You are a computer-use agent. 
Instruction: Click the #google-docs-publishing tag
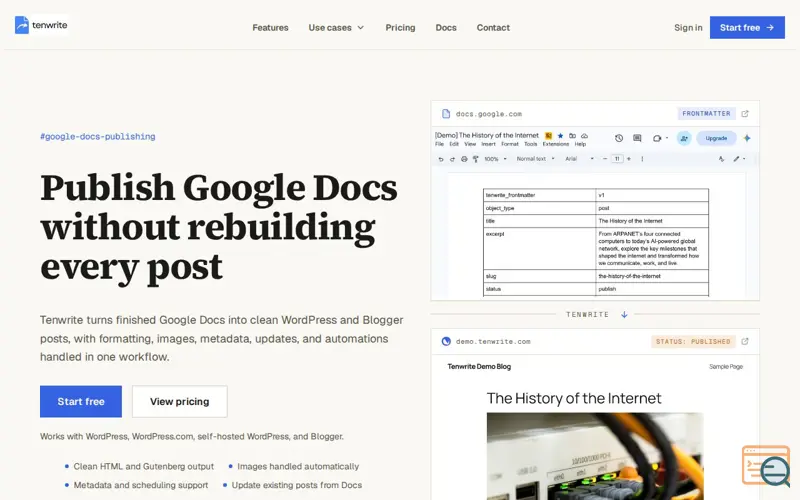(x=98, y=136)
